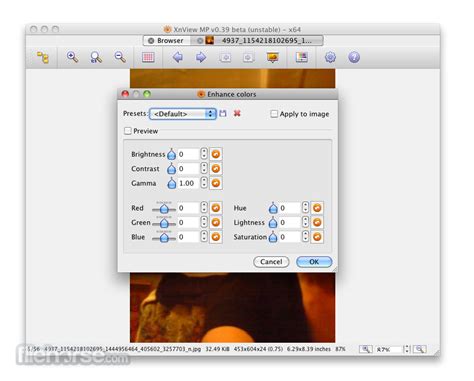The image size is (474, 381).
Task: Reset Brightness with its orange reset button
Action: coord(216,154)
